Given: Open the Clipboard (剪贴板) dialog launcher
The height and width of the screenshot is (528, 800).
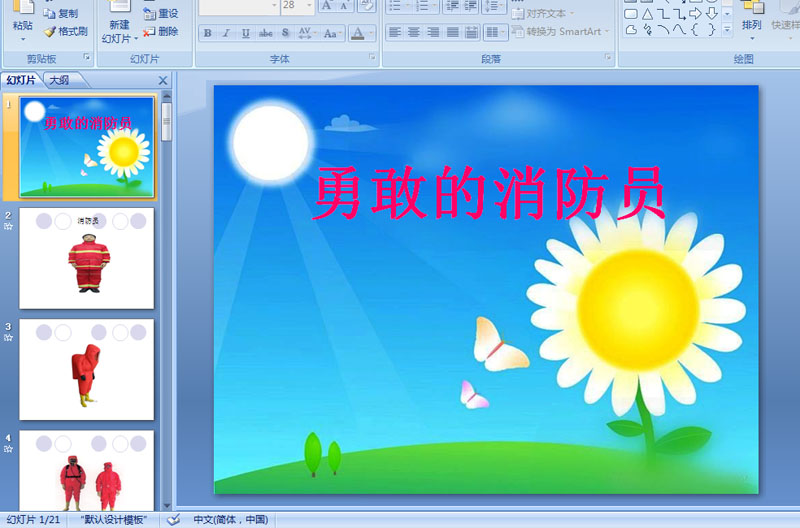Looking at the screenshot, I should coord(87,58).
